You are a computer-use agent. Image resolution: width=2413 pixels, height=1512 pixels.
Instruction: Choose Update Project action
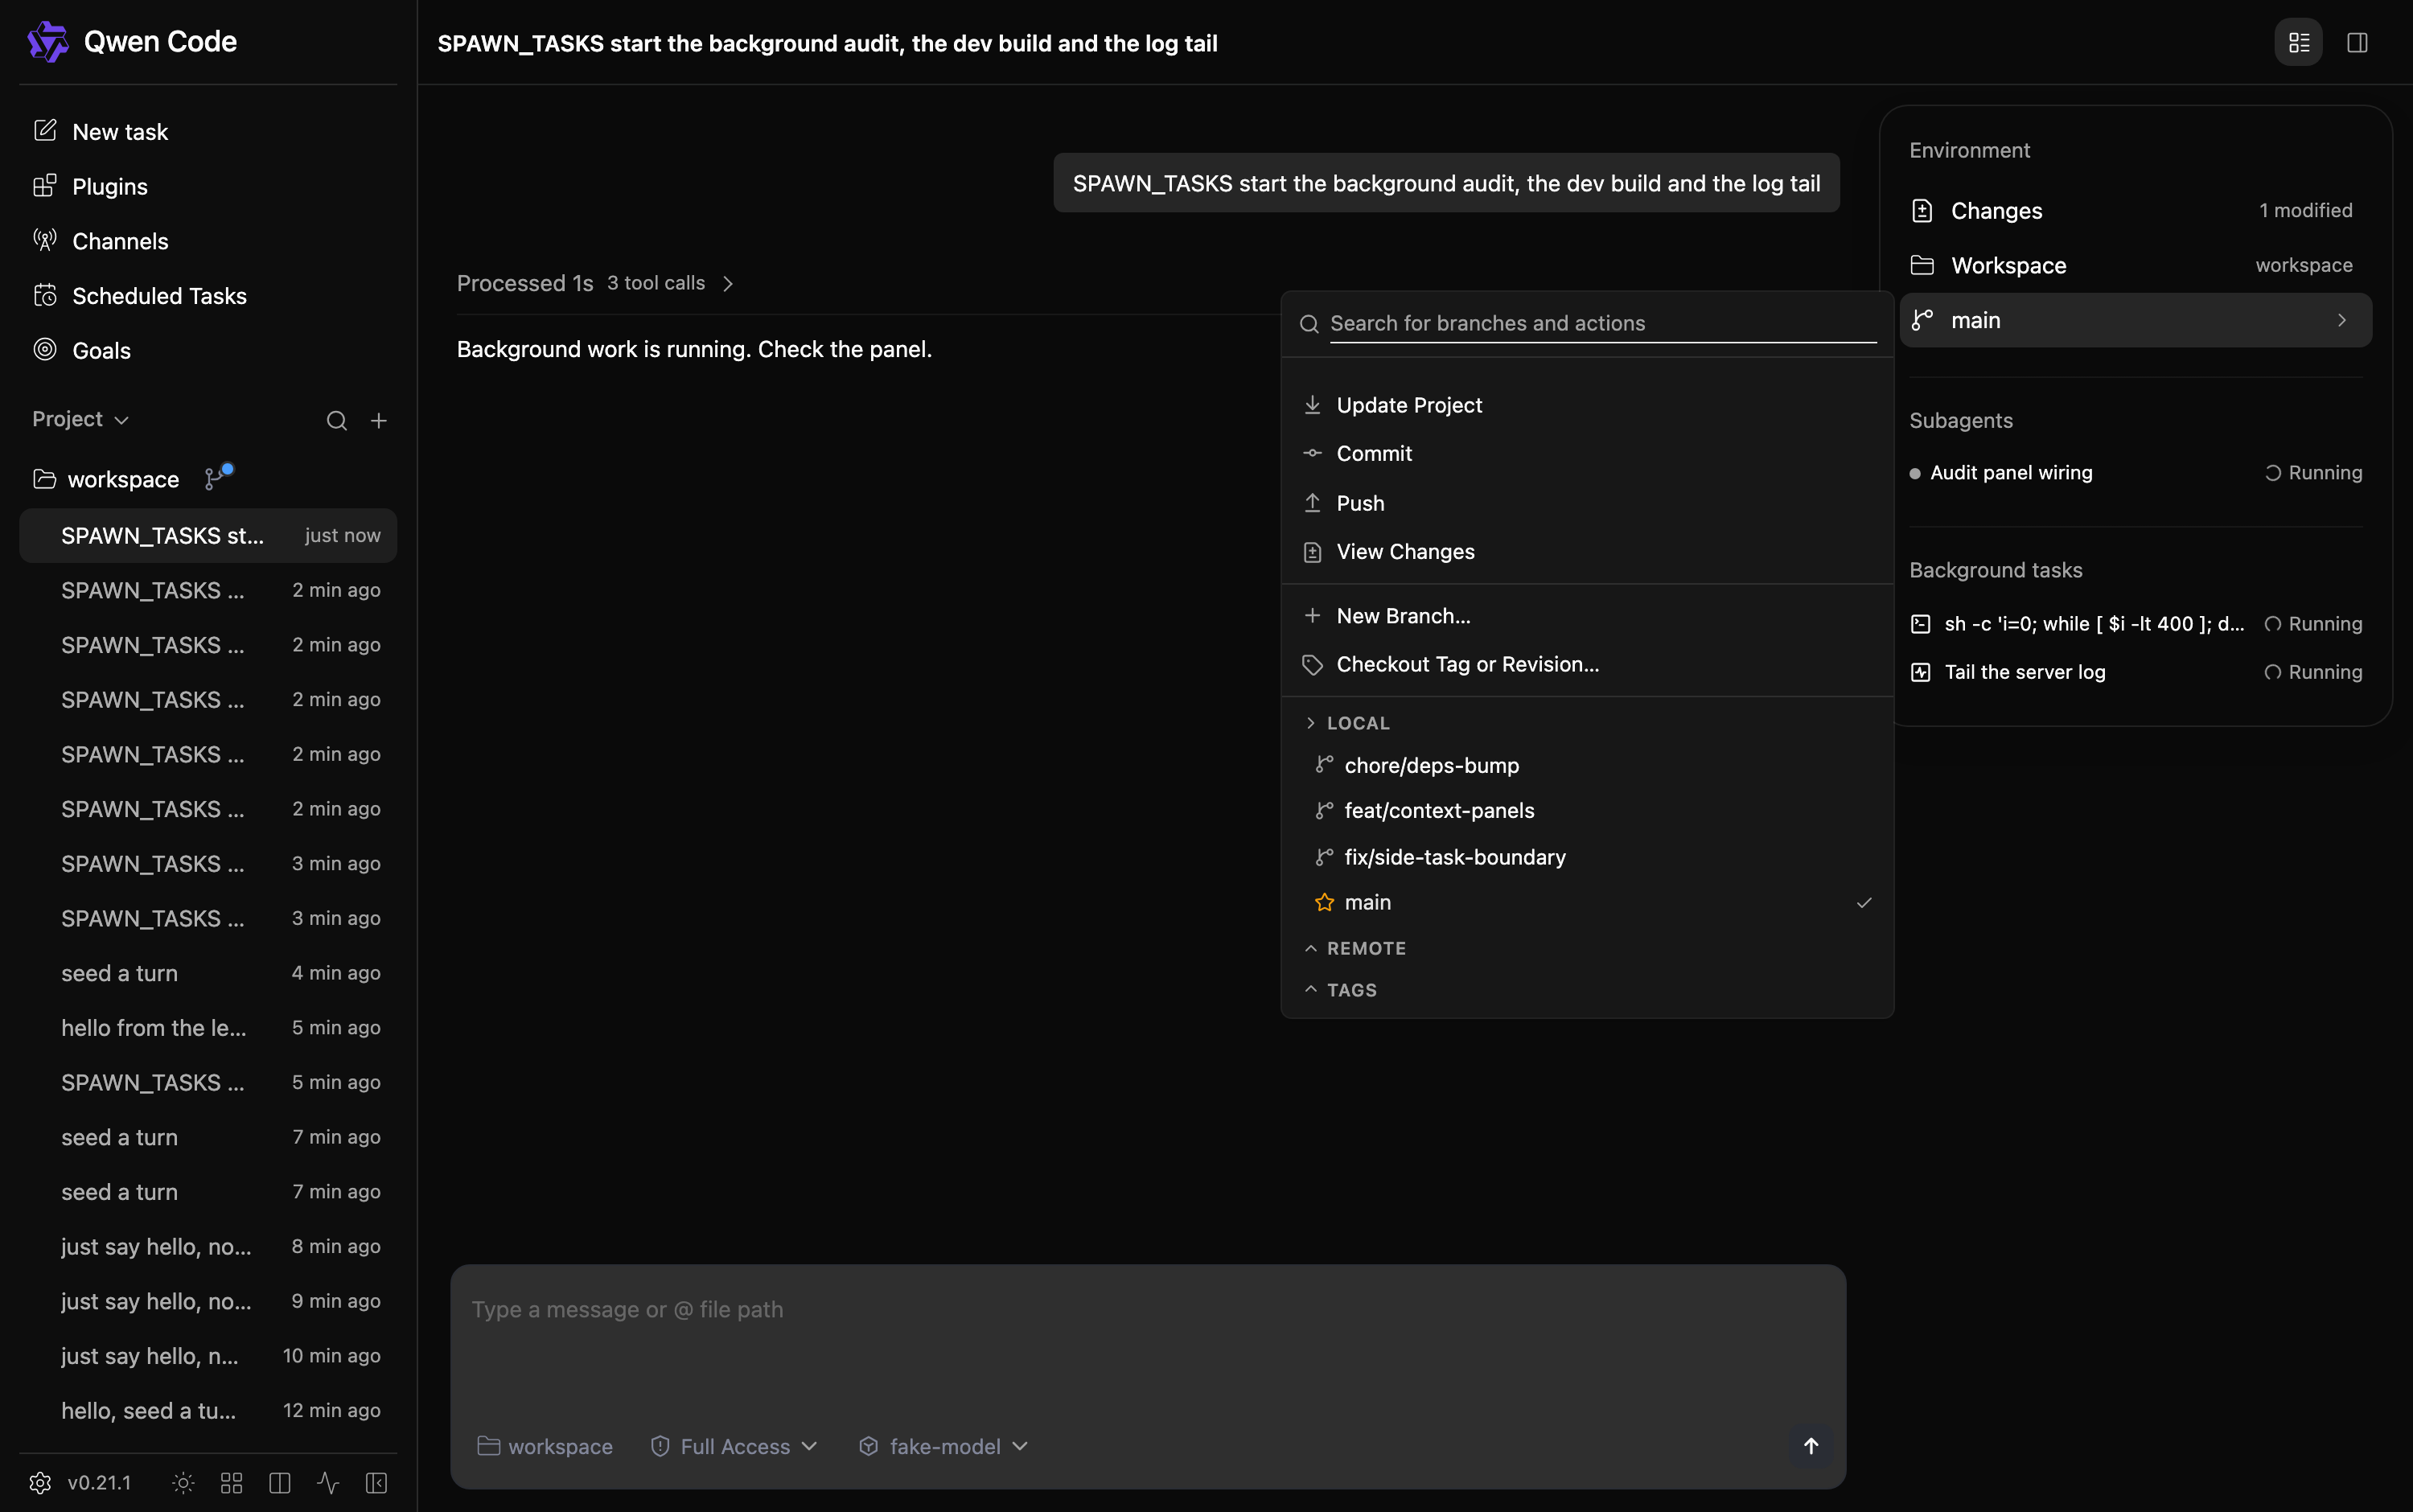[1588, 405]
